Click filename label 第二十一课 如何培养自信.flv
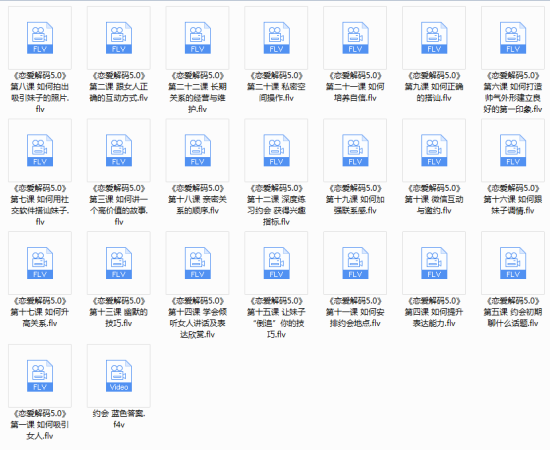This screenshot has height=450, width=550. click(x=355, y=87)
